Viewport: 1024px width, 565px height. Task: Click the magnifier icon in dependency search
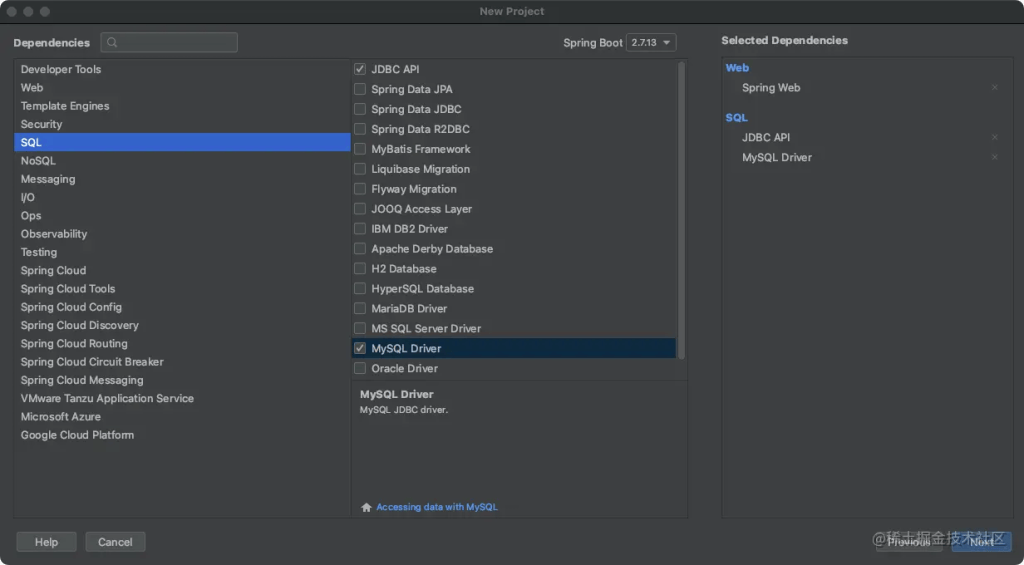[x=112, y=43]
